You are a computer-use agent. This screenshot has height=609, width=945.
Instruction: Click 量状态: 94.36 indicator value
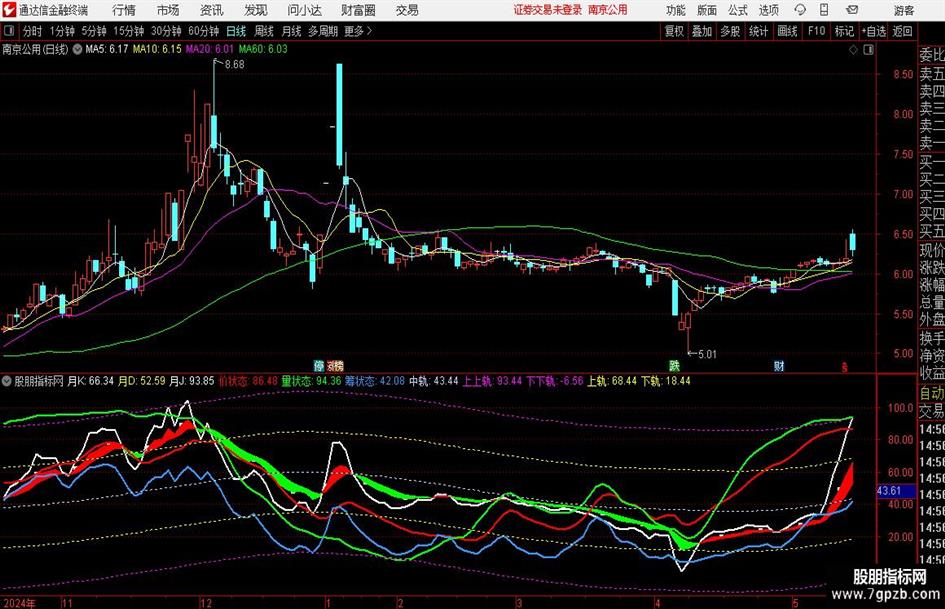pos(311,381)
